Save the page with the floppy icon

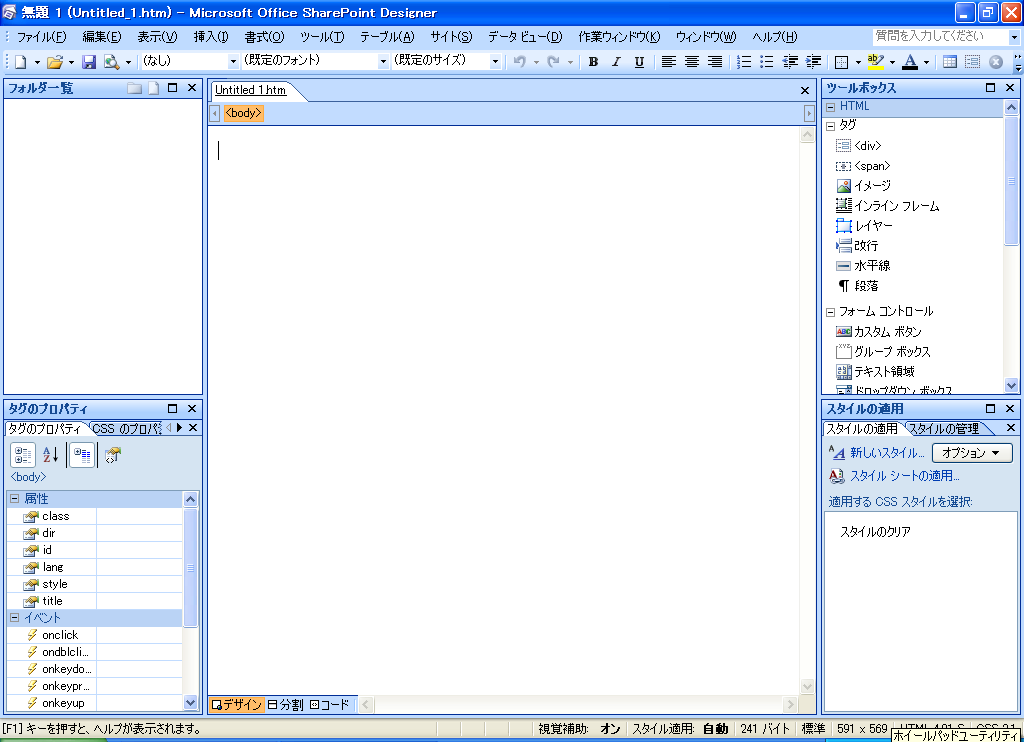[89, 62]
